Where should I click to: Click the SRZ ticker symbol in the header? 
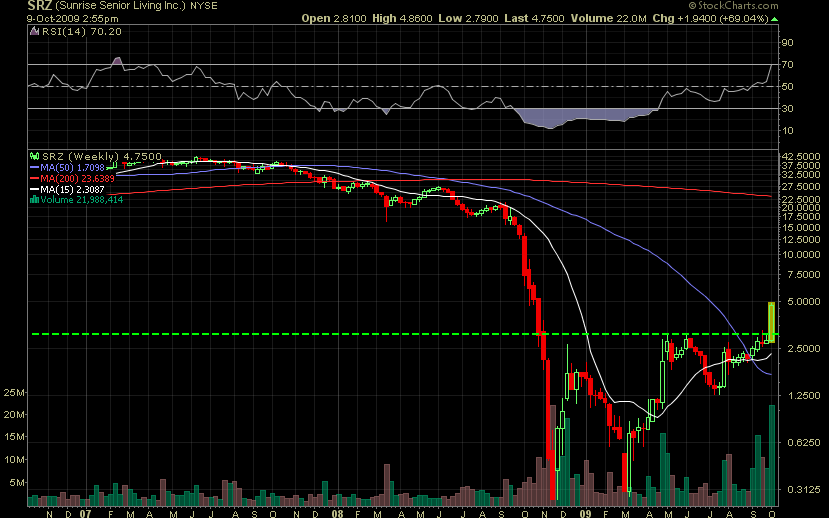pos(40,6)
